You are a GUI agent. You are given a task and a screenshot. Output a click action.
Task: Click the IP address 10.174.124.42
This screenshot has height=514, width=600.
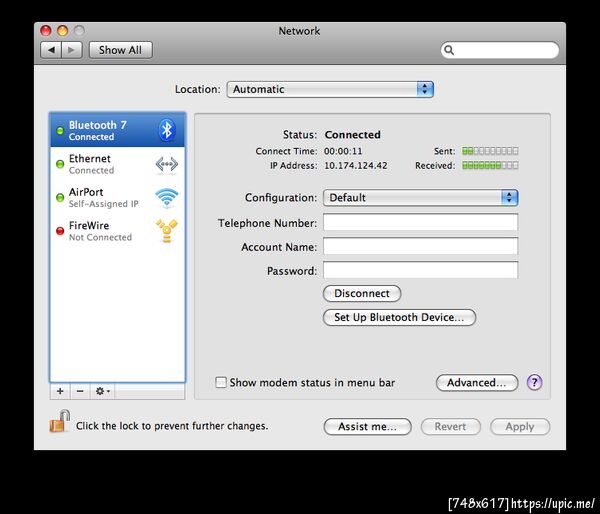pos(355,165)
